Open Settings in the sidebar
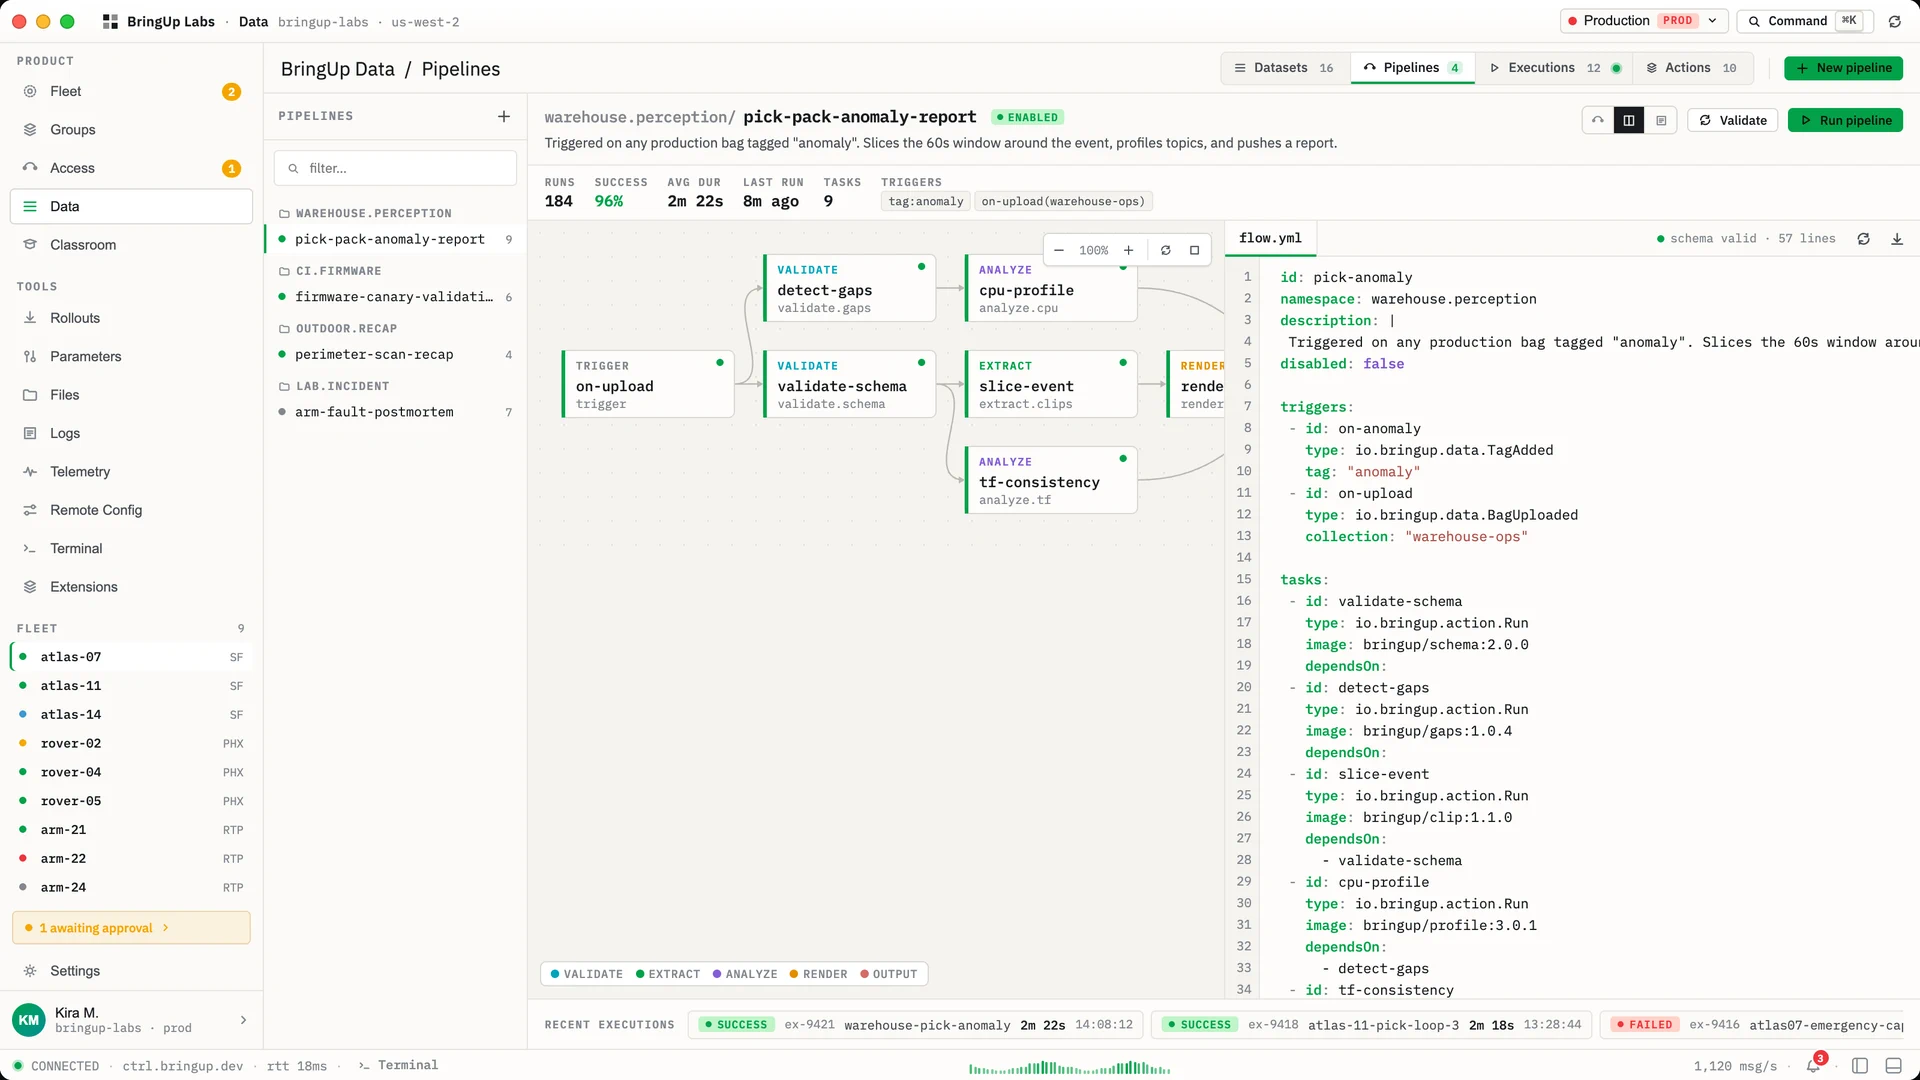The width and height of the screenshot is (1920, 1080). (x=131, y=971)
